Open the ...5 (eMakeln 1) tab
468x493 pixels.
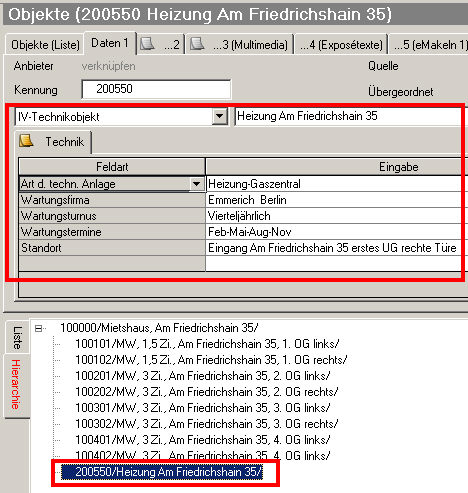pyautogui.click(x=429, y=44)
